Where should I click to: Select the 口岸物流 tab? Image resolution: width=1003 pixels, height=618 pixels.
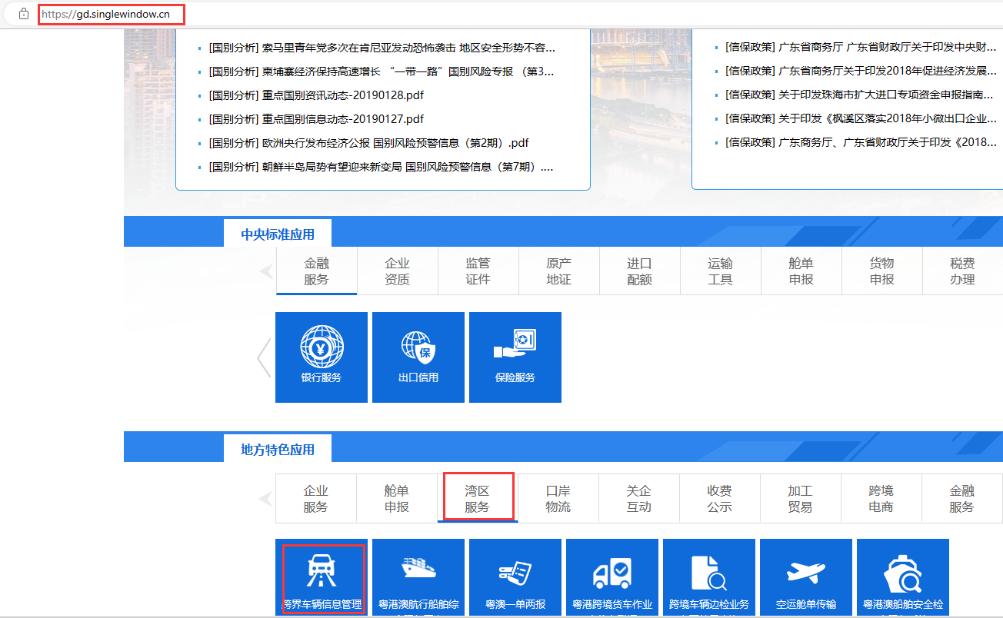pos(558,498)
